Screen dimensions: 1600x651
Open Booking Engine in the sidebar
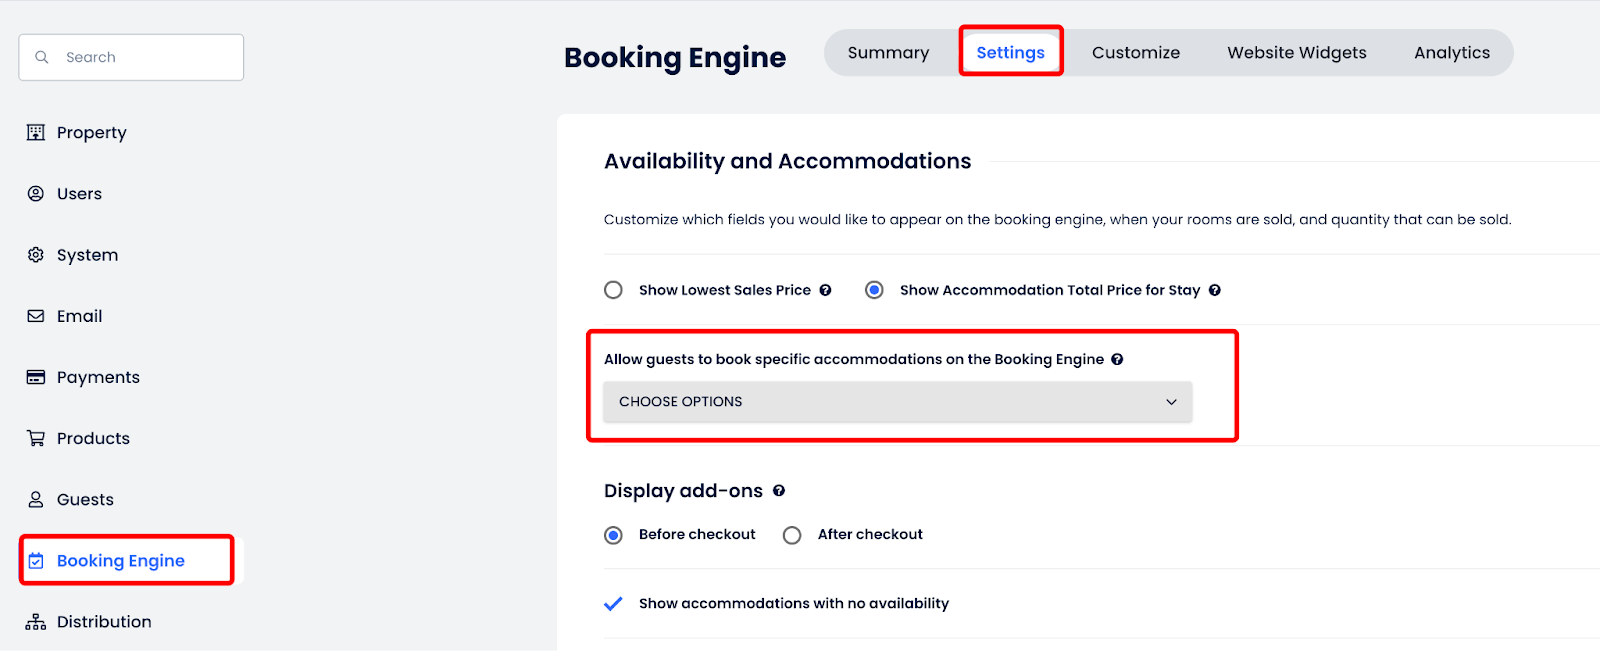click(120, 561)
